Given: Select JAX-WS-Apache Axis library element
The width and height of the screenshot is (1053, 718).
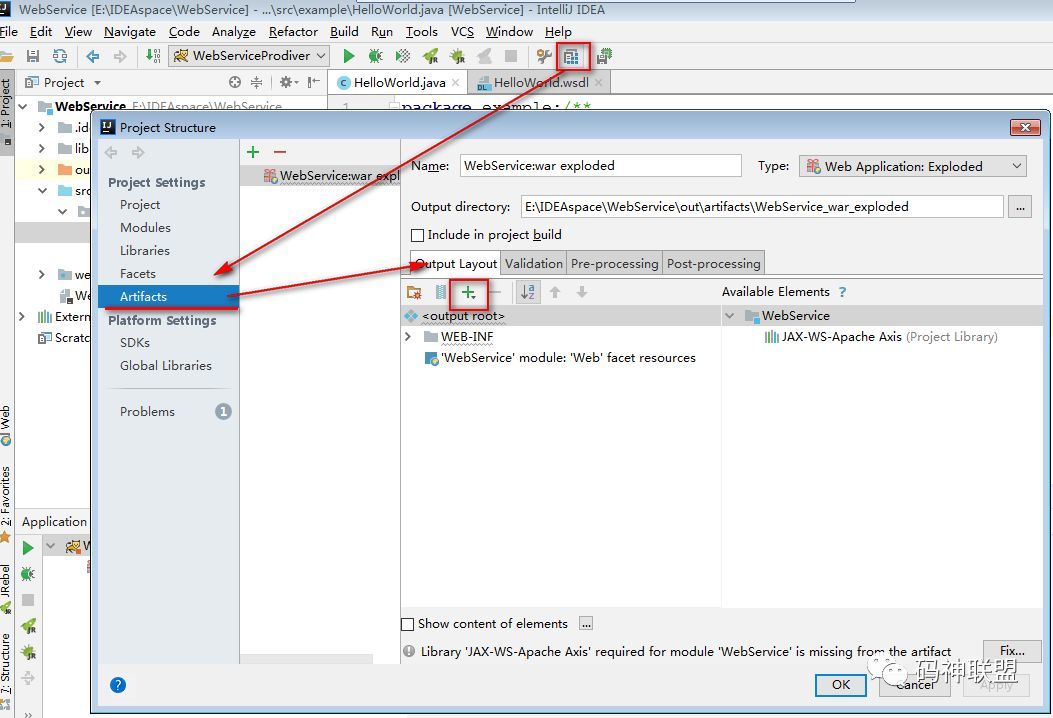Looking at the screenshot, I should coord(880,336).
